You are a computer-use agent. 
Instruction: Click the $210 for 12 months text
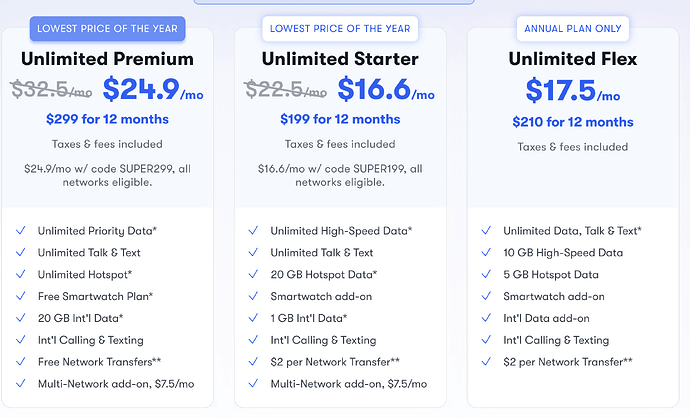574,123
